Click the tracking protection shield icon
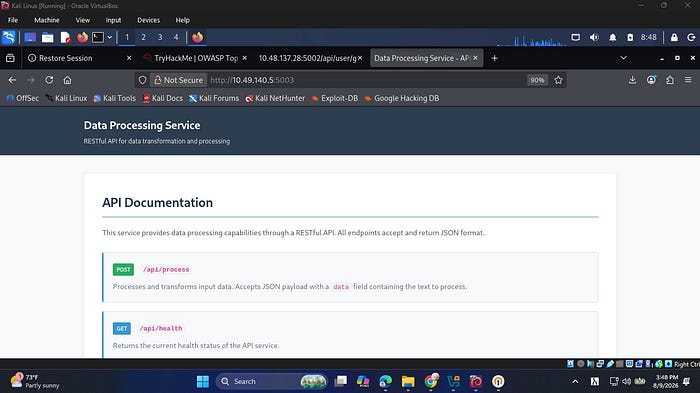The image size is (700, 393). tap(142, 80)
